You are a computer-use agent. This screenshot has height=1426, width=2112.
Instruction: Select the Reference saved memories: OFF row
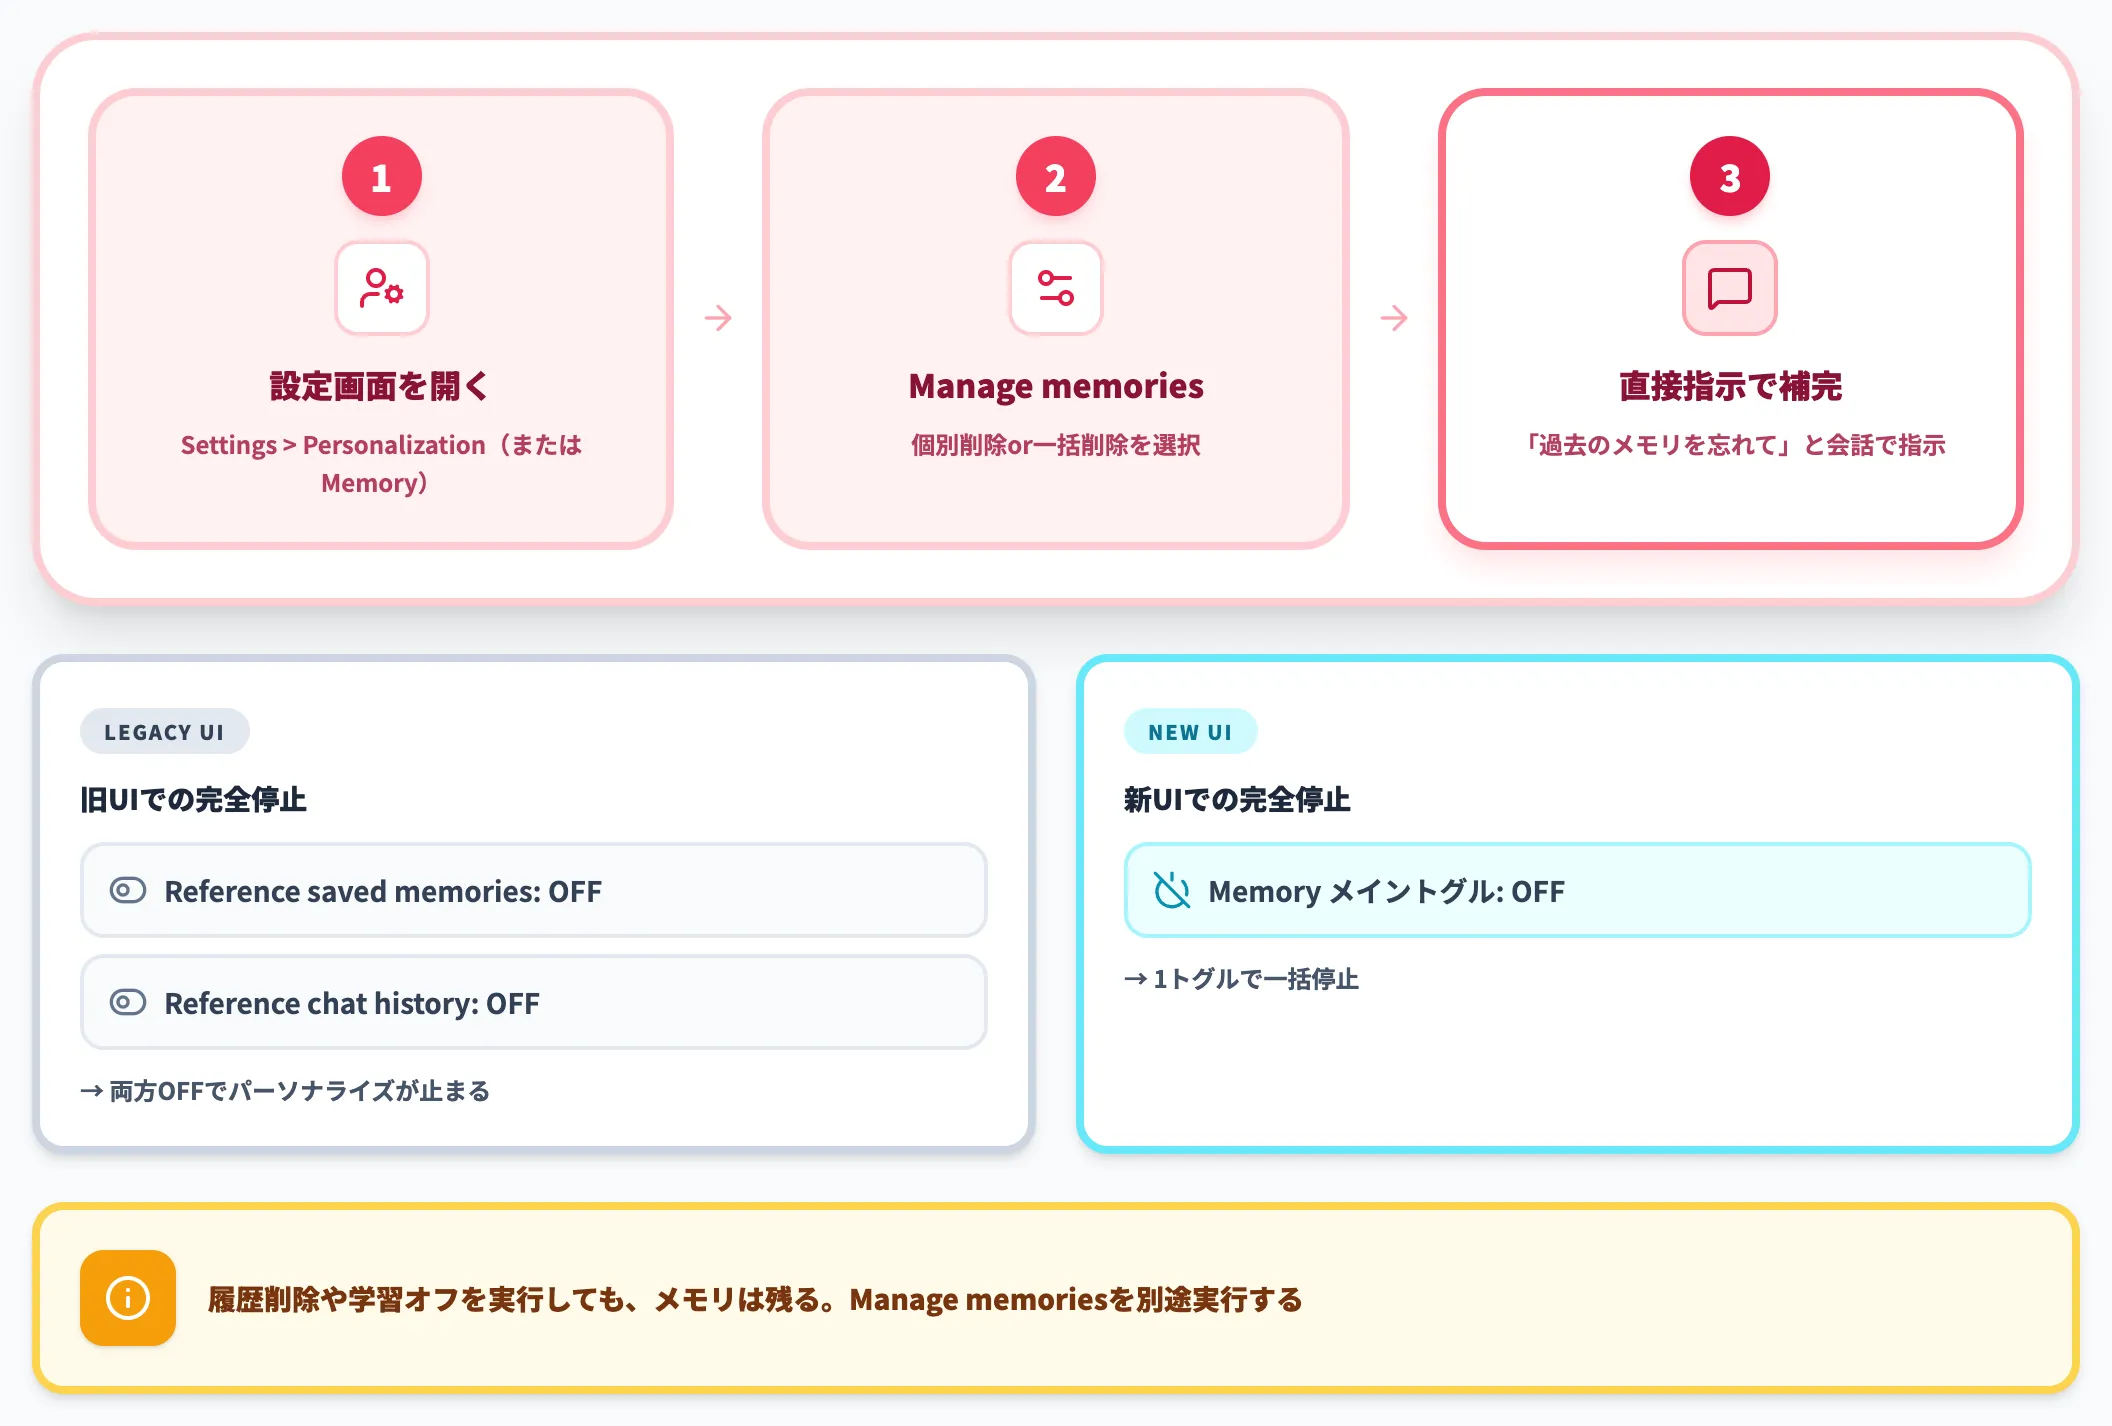coord(534,890)
